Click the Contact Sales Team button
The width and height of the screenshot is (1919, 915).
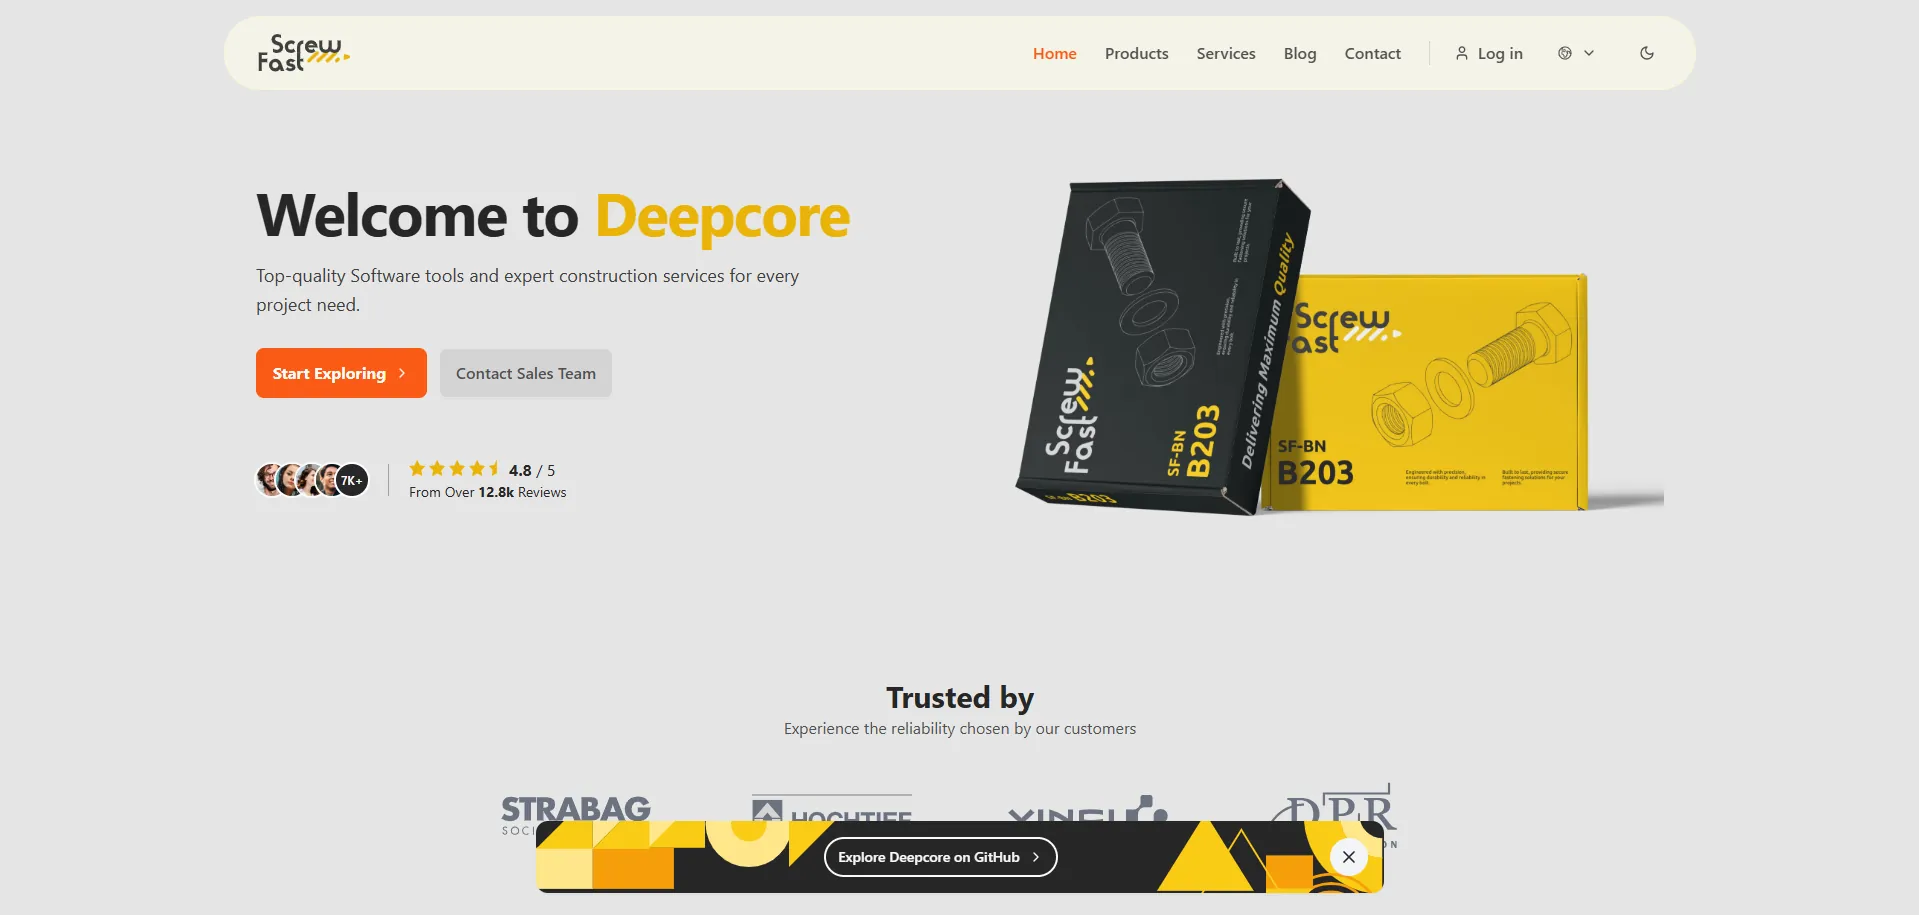click(526, 373)
